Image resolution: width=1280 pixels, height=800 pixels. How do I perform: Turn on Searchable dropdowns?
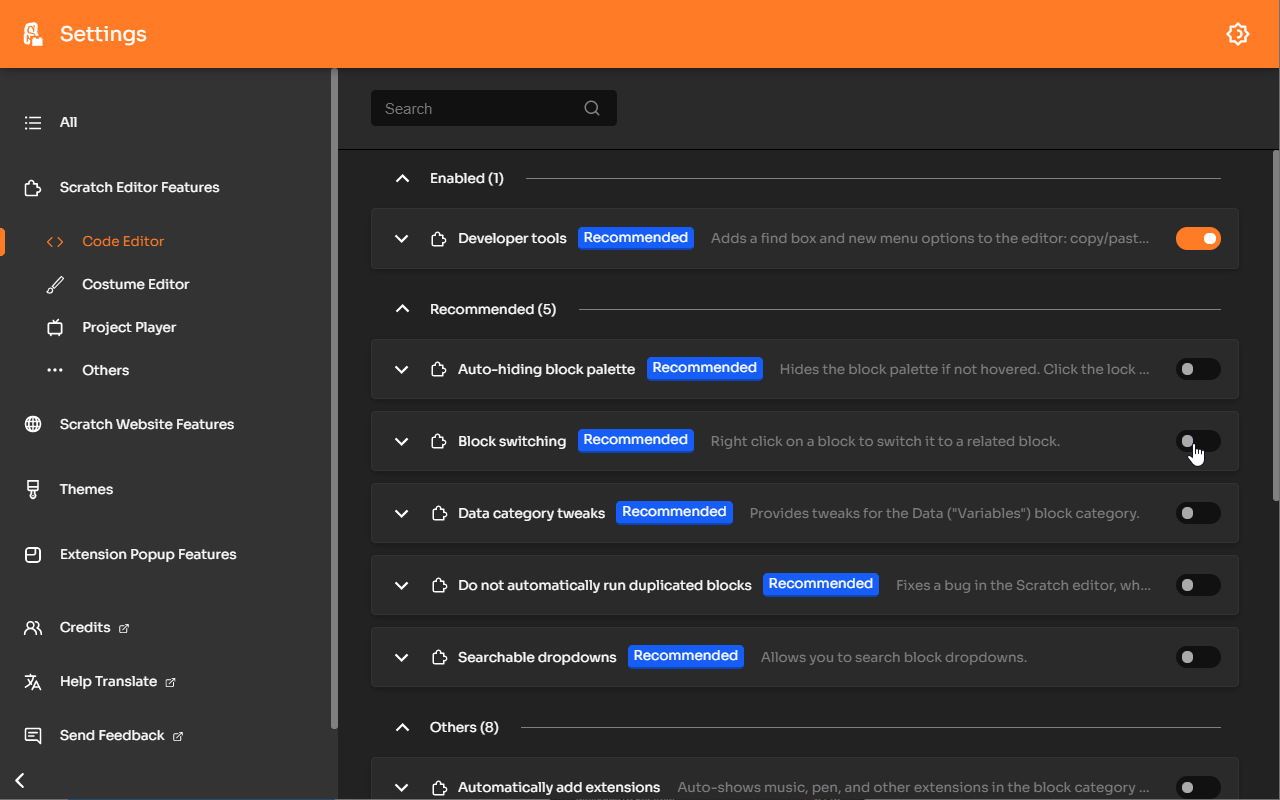(1198, 656)
